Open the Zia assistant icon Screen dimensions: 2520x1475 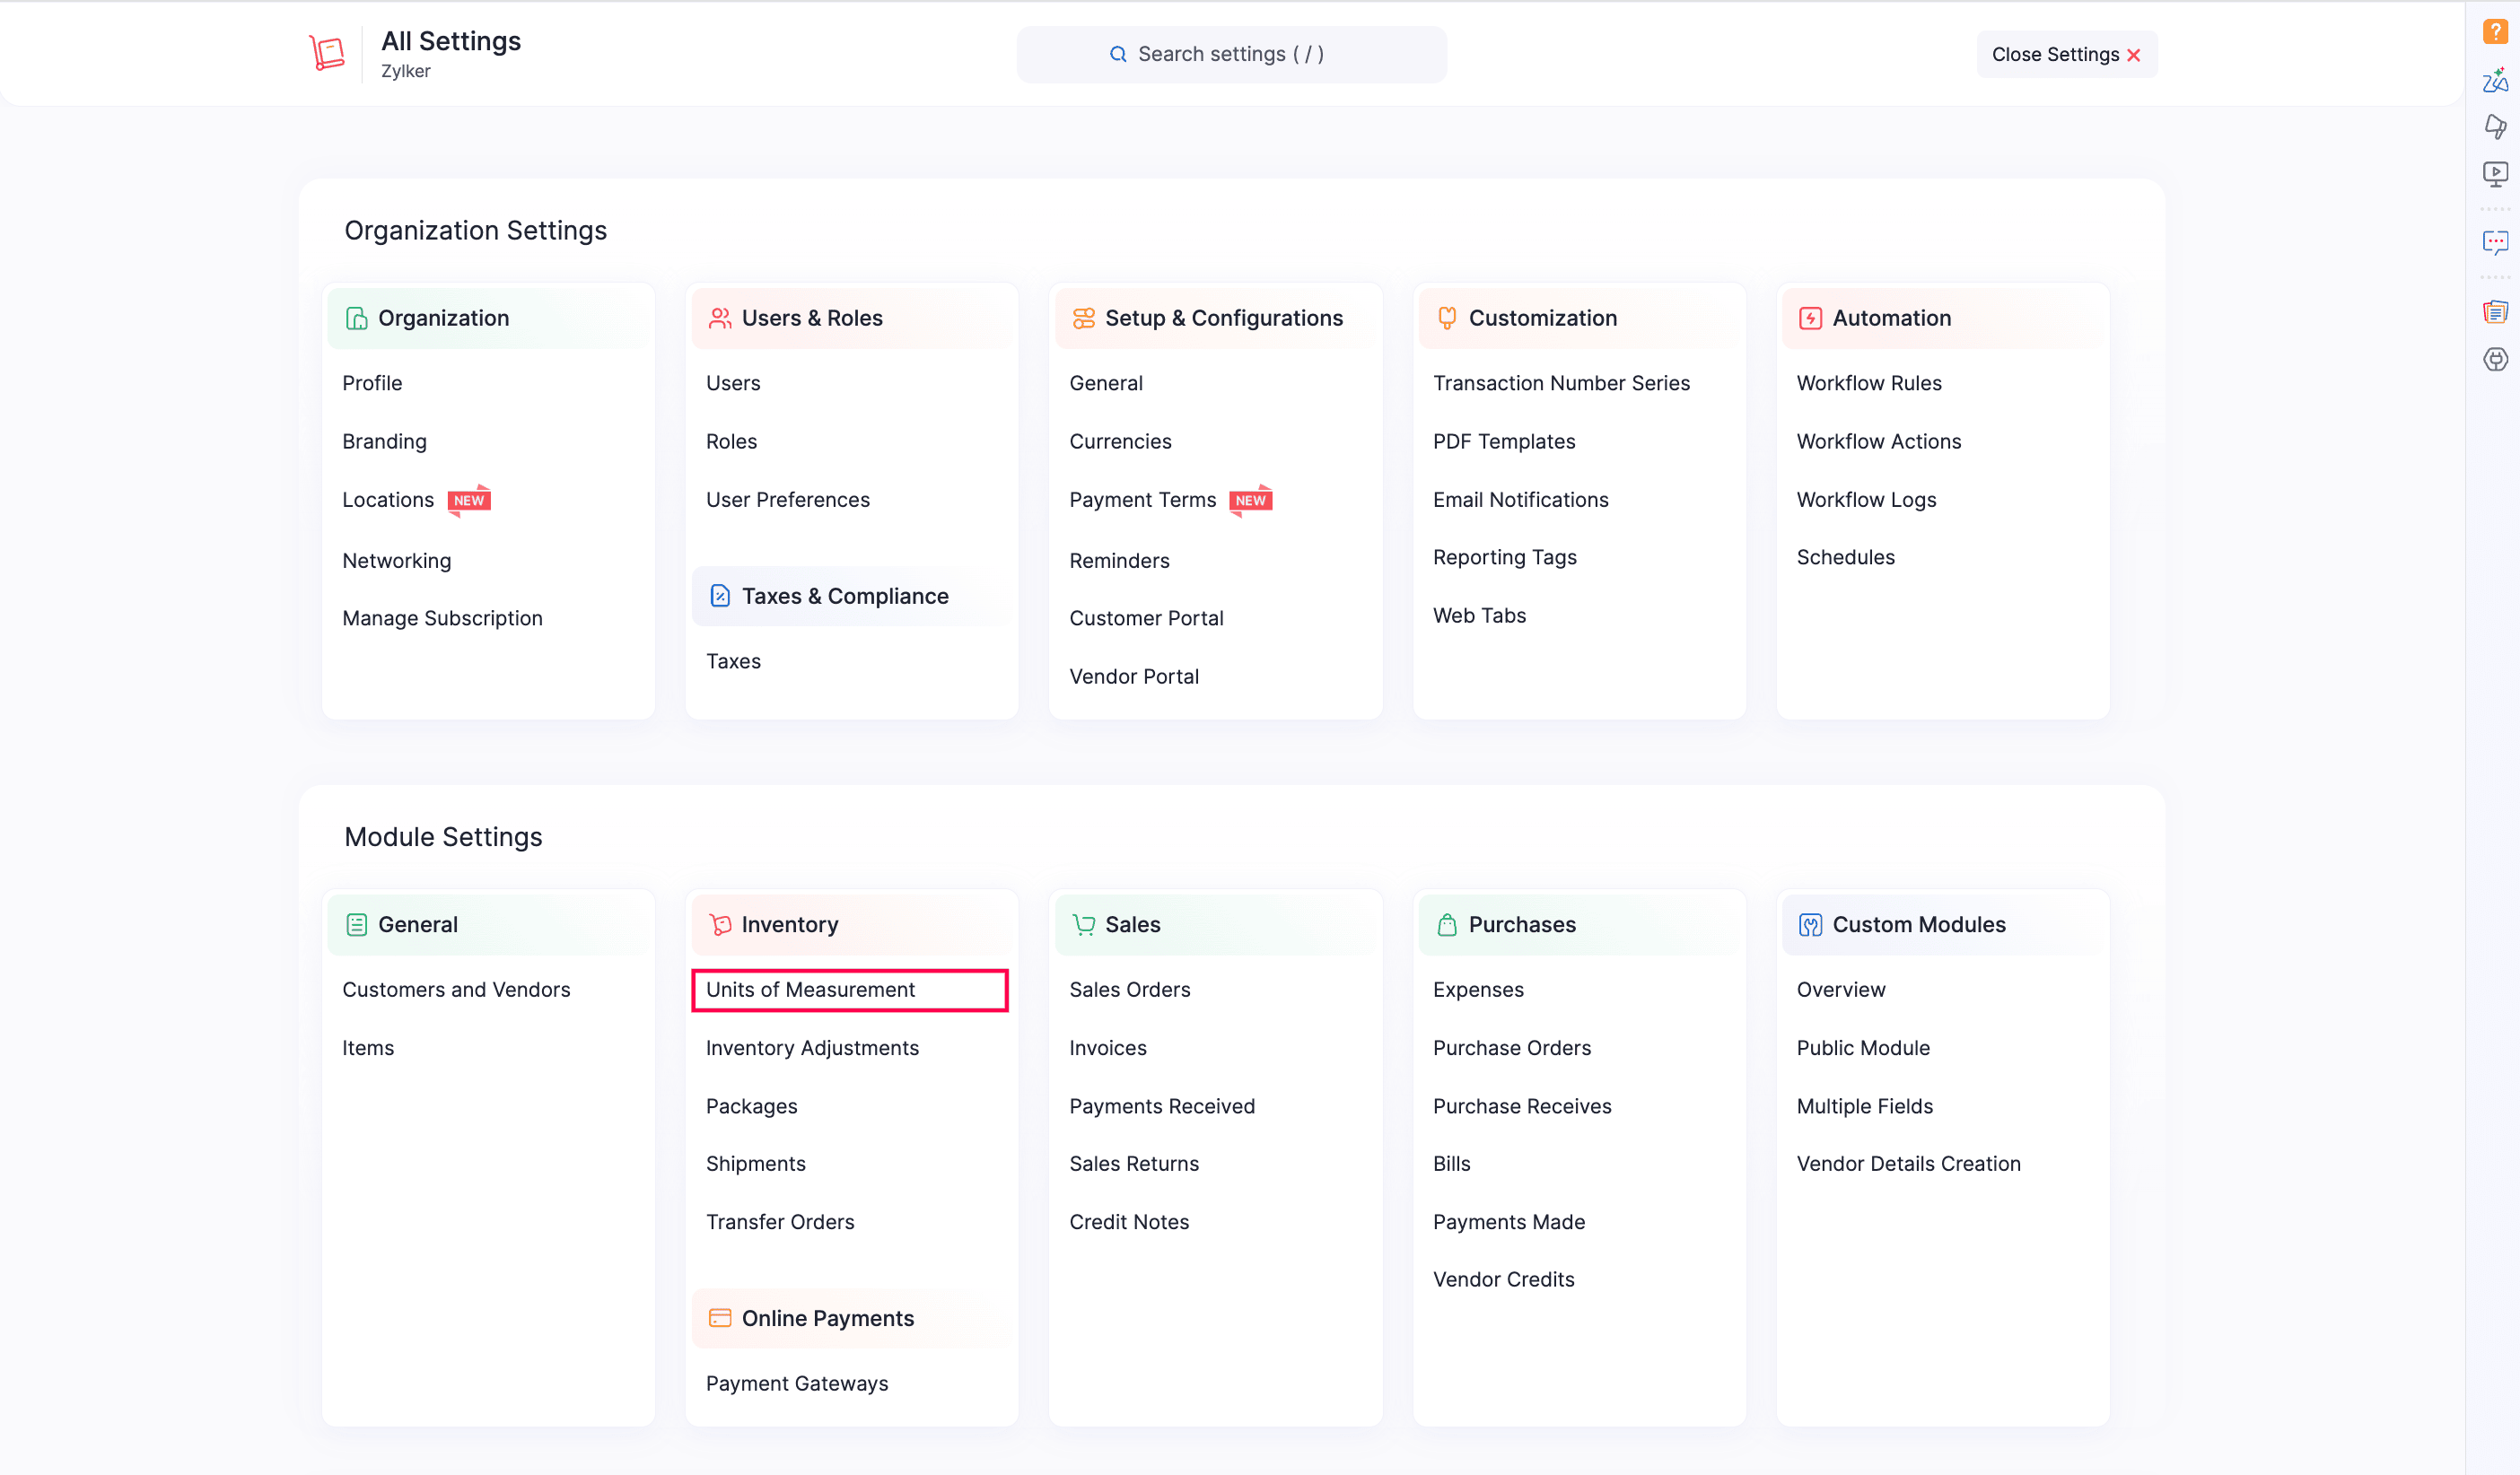(2494, 80)
